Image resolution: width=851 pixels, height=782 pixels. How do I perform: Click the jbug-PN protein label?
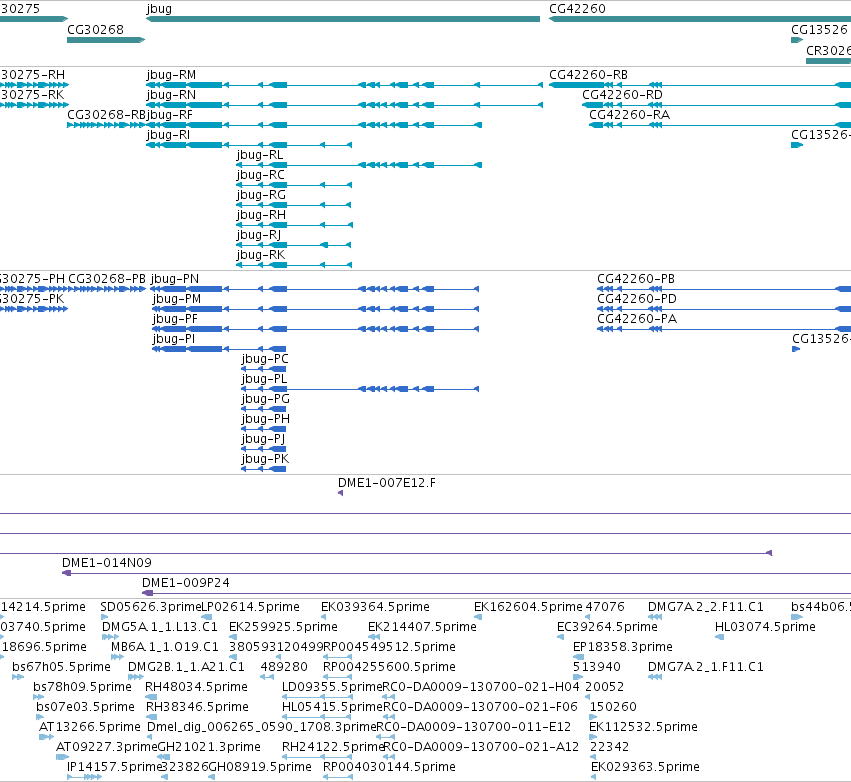click(175, 279)
